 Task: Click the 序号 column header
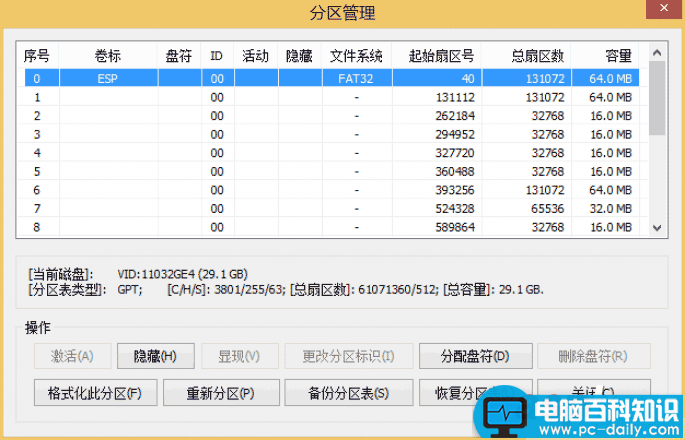point(37,55)
